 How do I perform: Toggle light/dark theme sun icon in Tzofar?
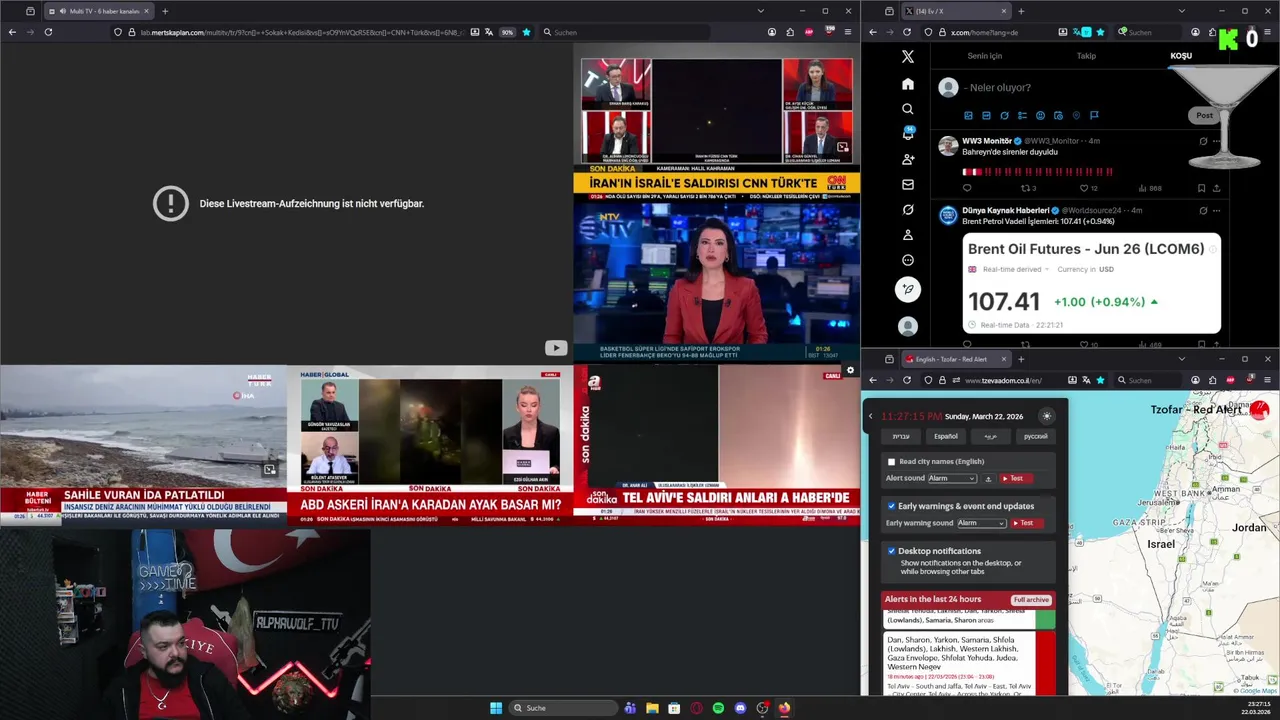point(1047,416)
